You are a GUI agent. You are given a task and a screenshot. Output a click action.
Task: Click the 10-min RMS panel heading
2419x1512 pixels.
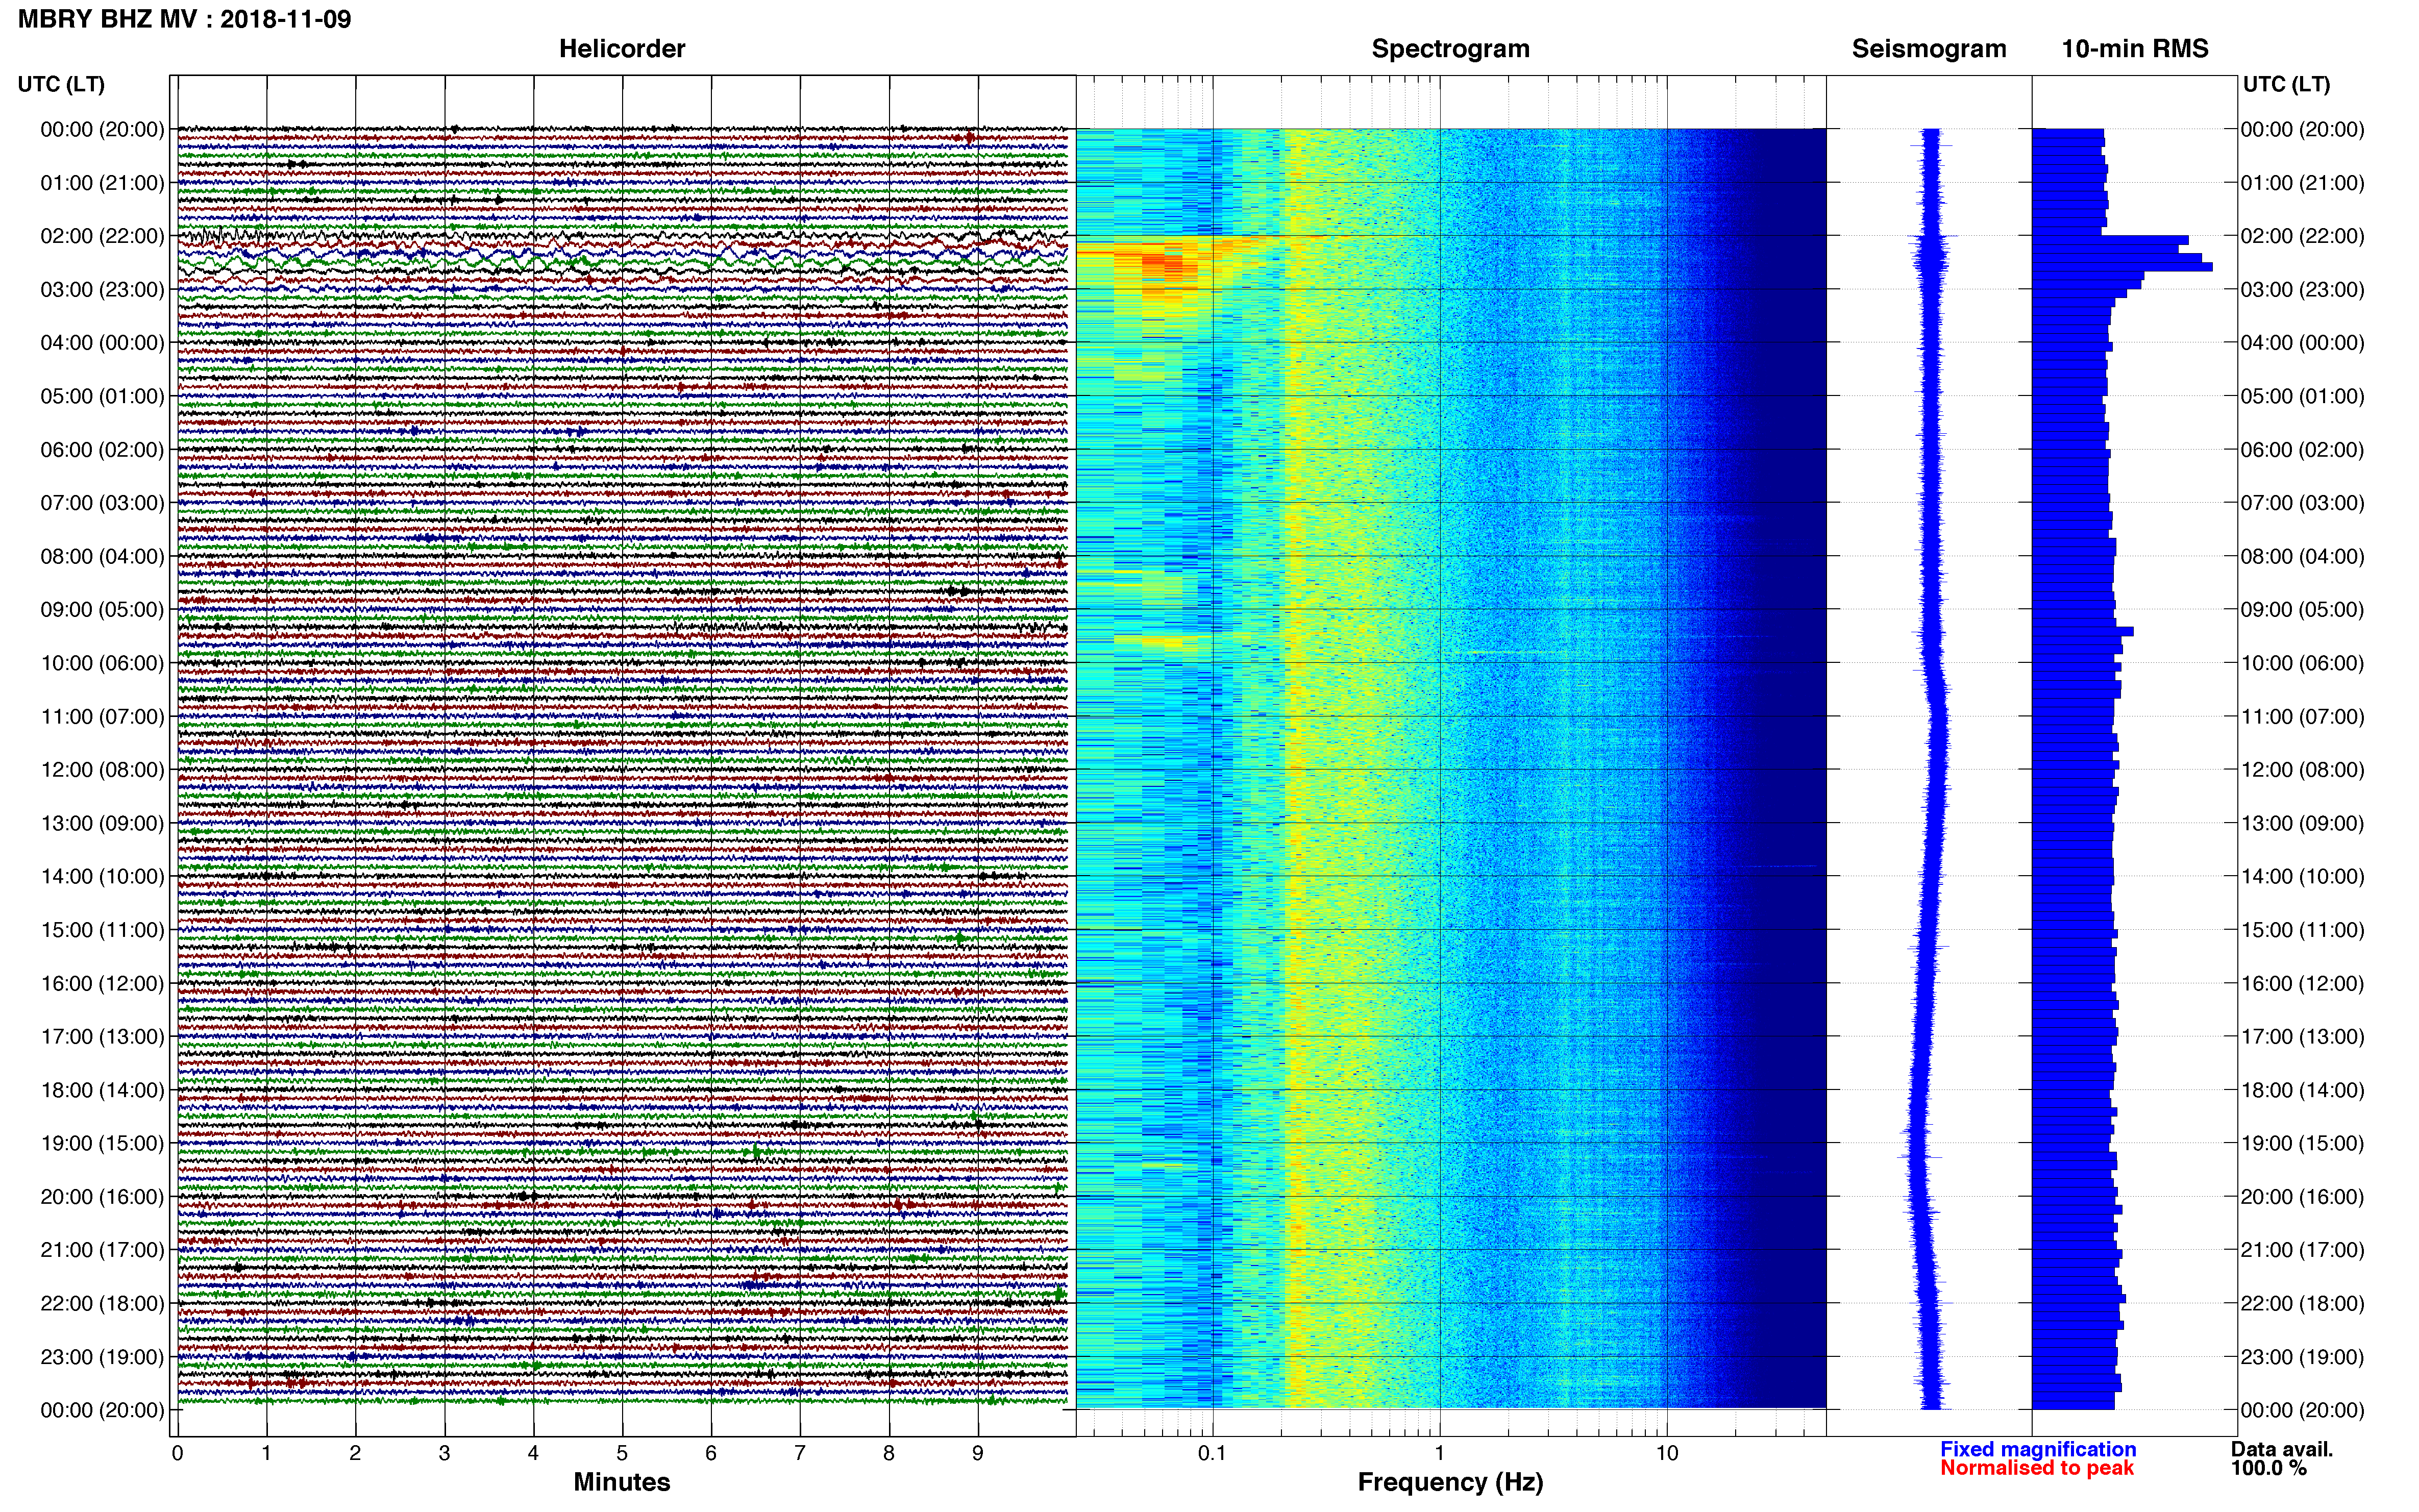[x=2135, y=49]
